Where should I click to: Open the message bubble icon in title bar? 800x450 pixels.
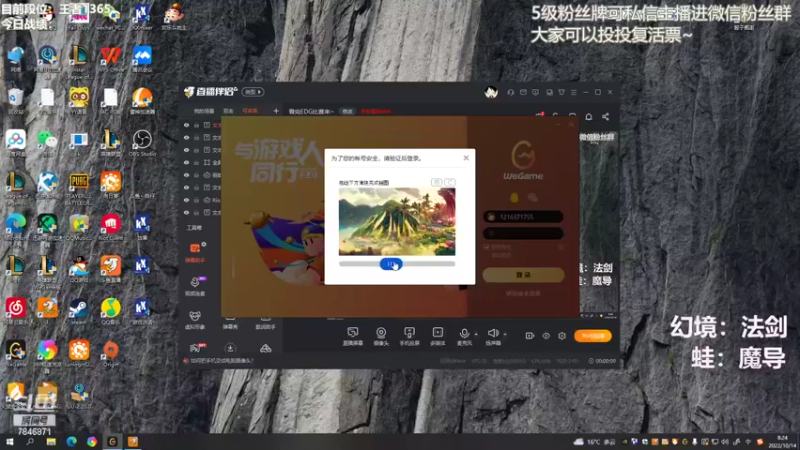coord(535,92)
